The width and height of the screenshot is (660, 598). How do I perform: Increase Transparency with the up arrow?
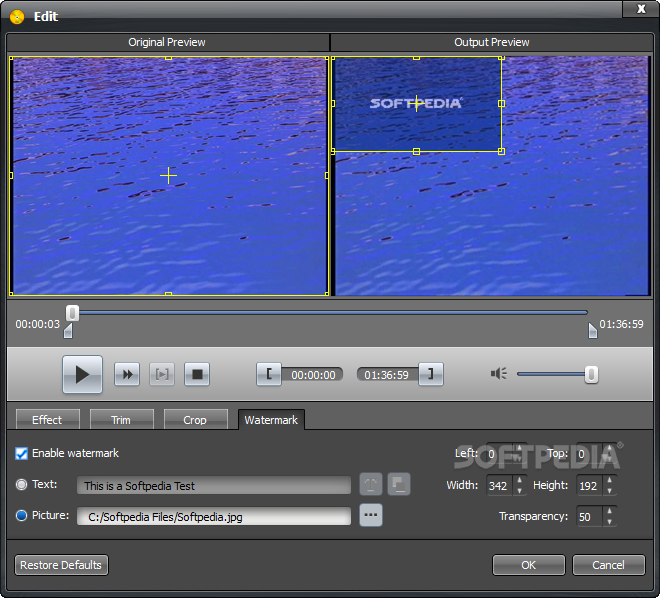609,511
